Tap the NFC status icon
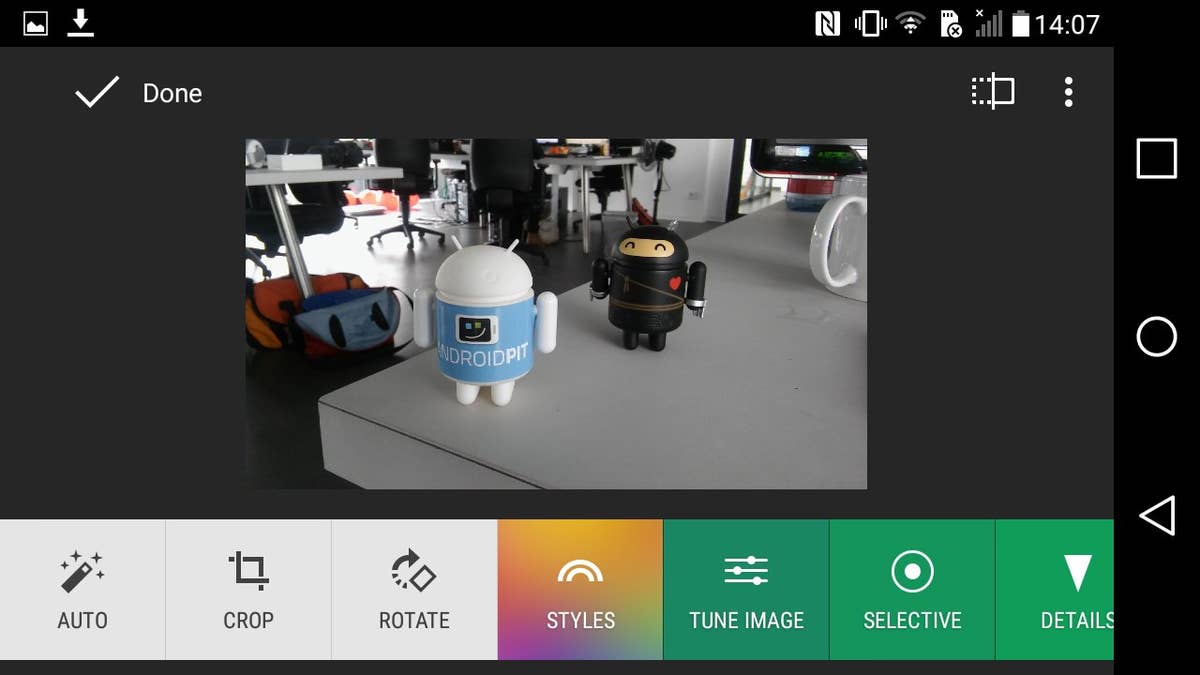This screenshot has height=675, width=1200. pyautogui.click(x=828, y=24)
